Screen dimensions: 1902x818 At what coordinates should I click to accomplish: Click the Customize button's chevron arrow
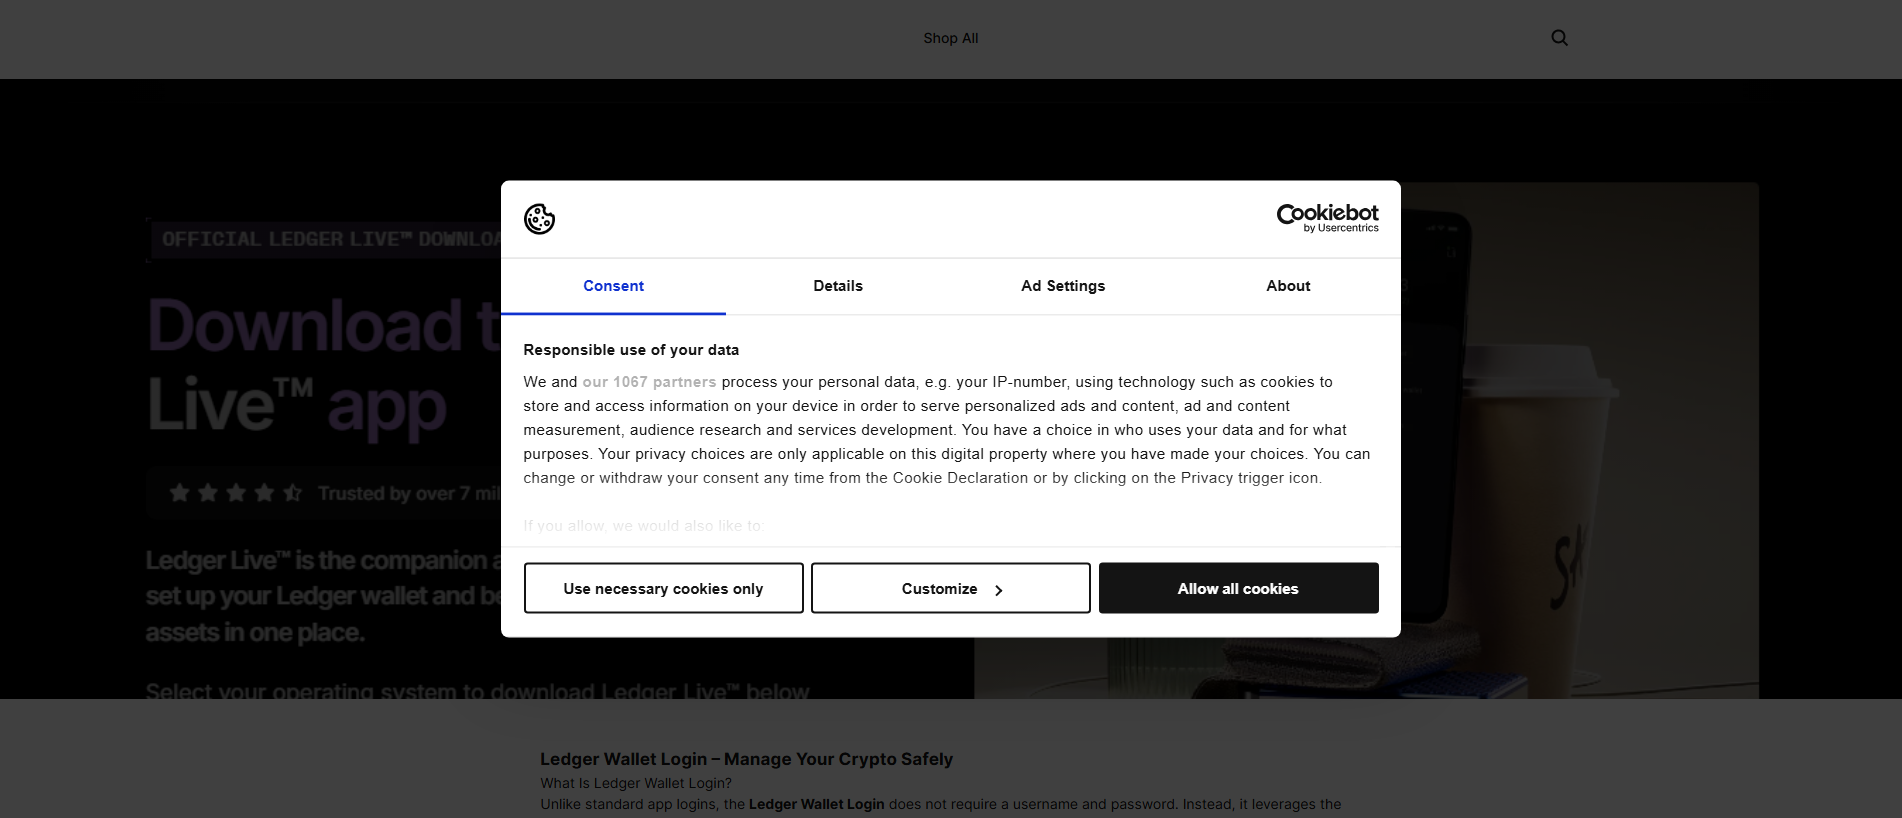click(x=998, y=590)
